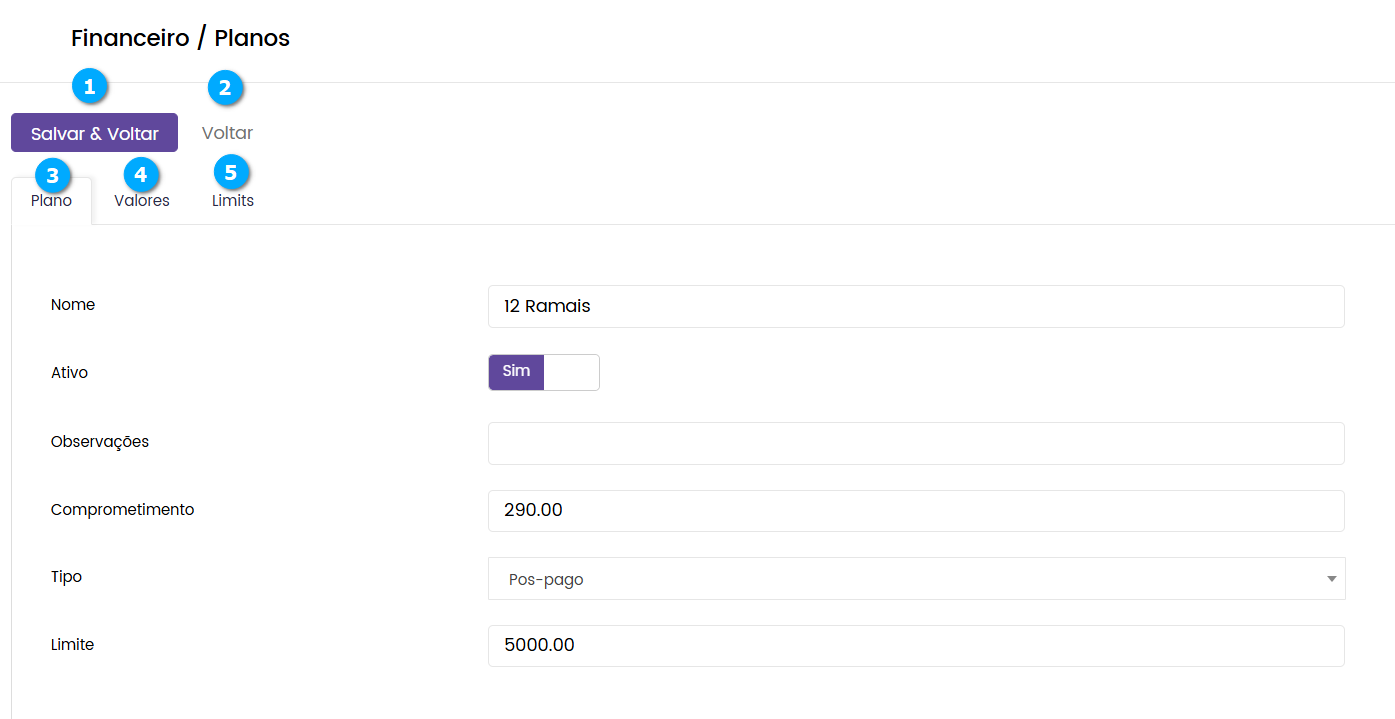The width and height of the screenshot is (1395, 719).
Task: Open the Valores tab
Action: pos(142,201)
